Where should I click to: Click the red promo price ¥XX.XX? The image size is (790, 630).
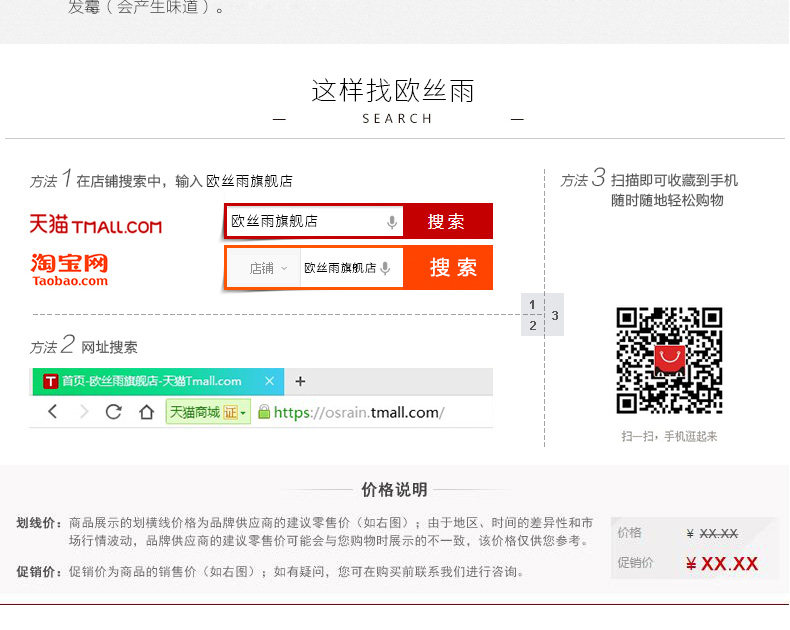pyautogui.click(x=722, y=563)
